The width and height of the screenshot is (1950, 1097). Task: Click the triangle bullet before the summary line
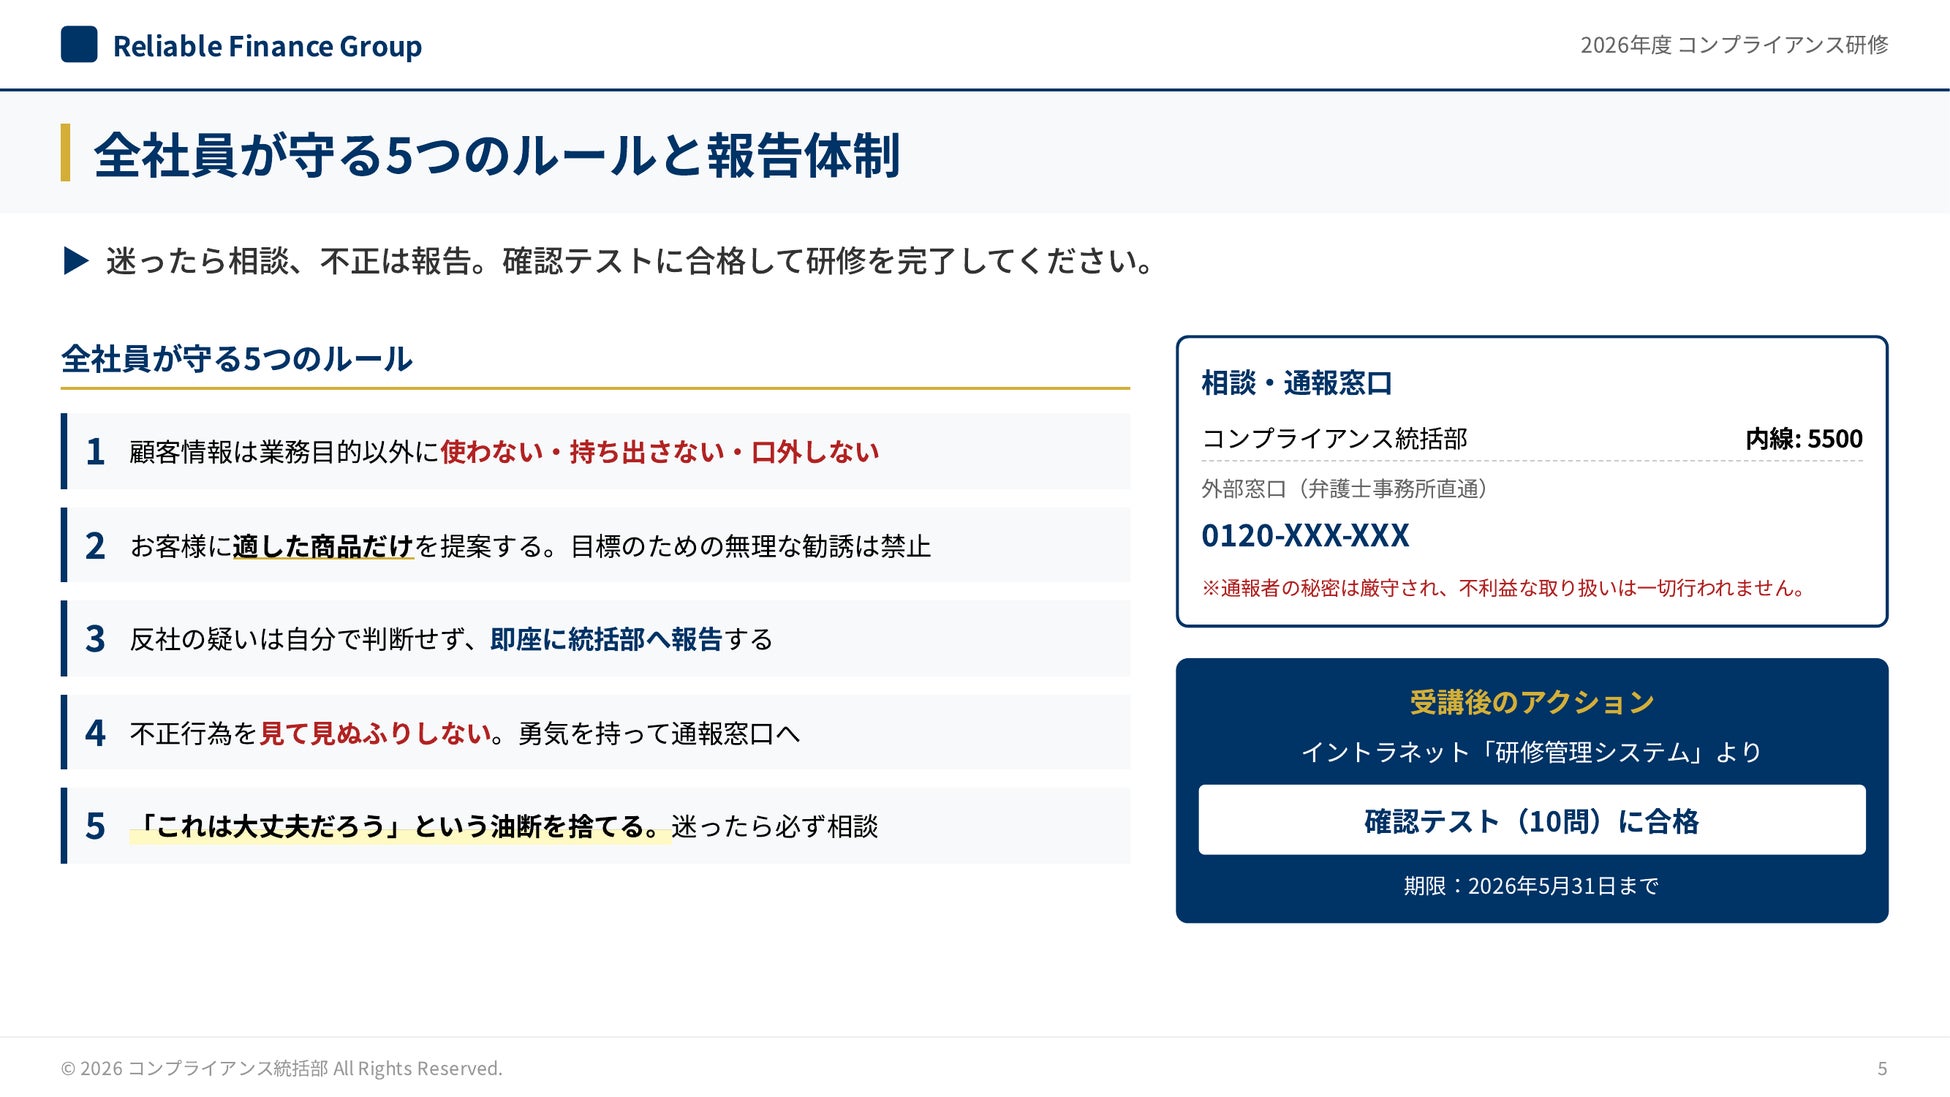pyautogui.click(x=76, y=261)
